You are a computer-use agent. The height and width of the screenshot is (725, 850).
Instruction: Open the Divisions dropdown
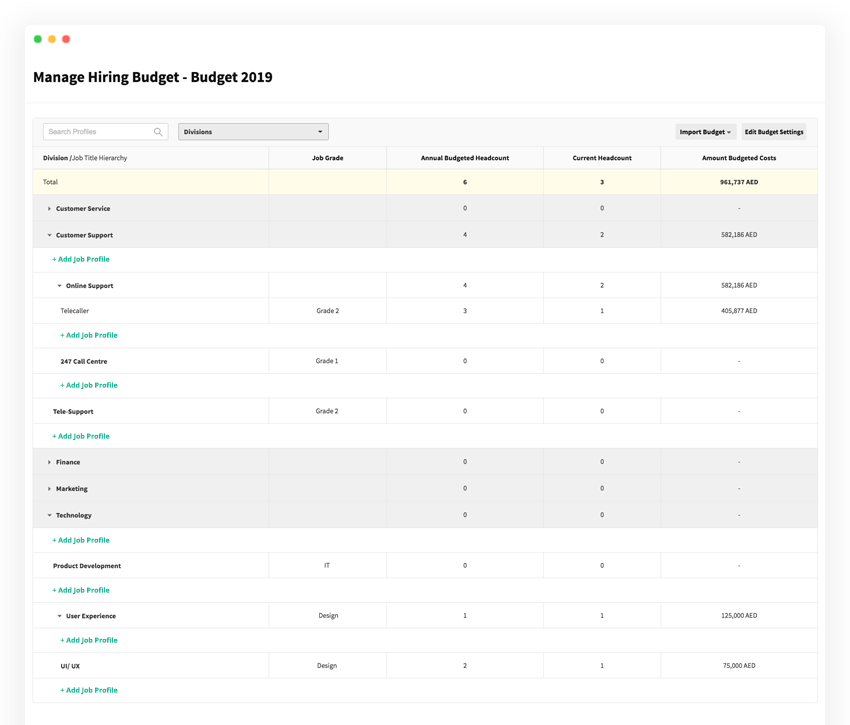click(253, 132)
